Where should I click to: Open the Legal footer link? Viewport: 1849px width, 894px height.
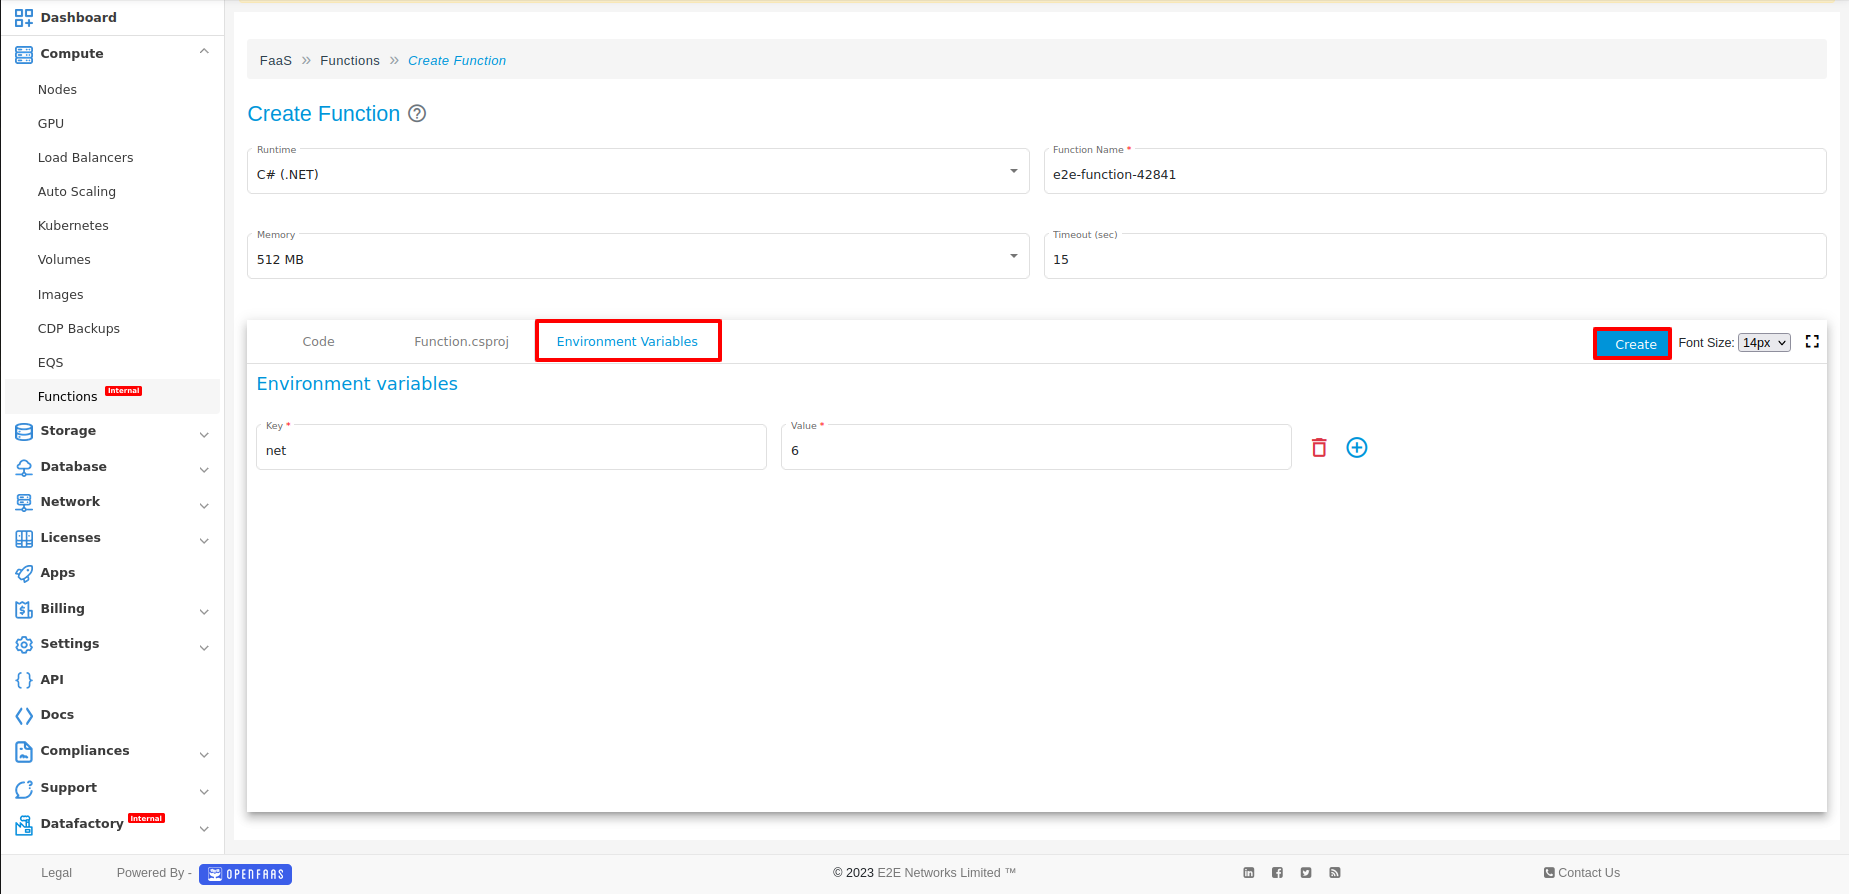click(x=56, y=873)
